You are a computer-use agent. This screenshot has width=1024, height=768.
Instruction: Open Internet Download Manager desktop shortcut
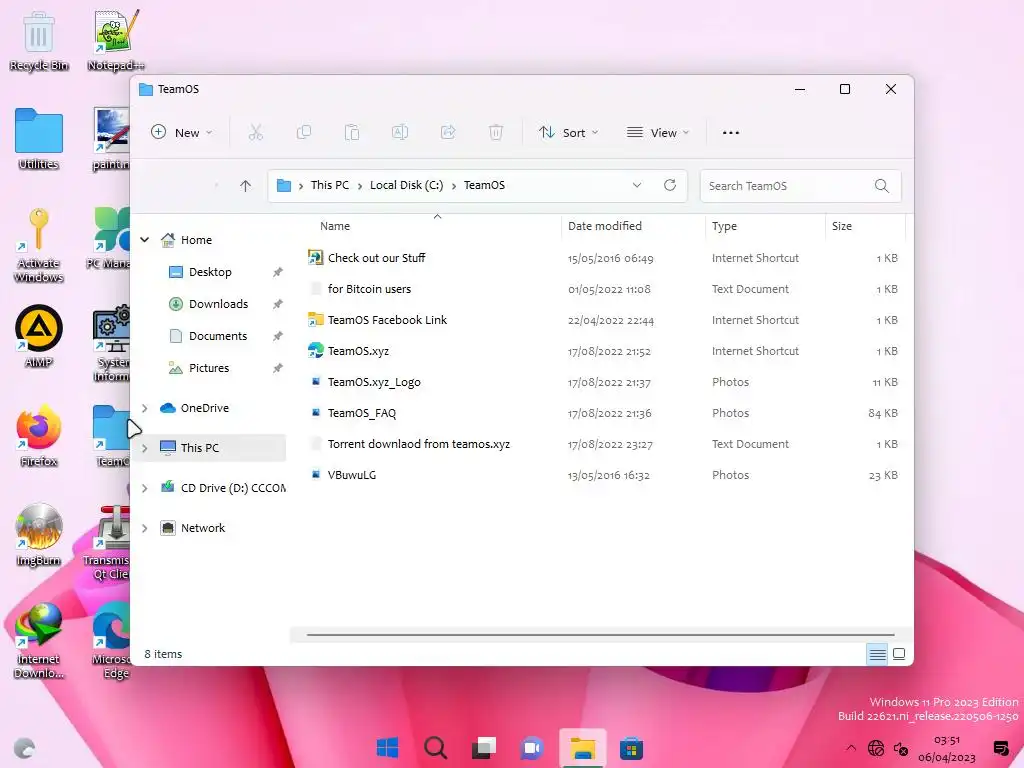(39, 640)
